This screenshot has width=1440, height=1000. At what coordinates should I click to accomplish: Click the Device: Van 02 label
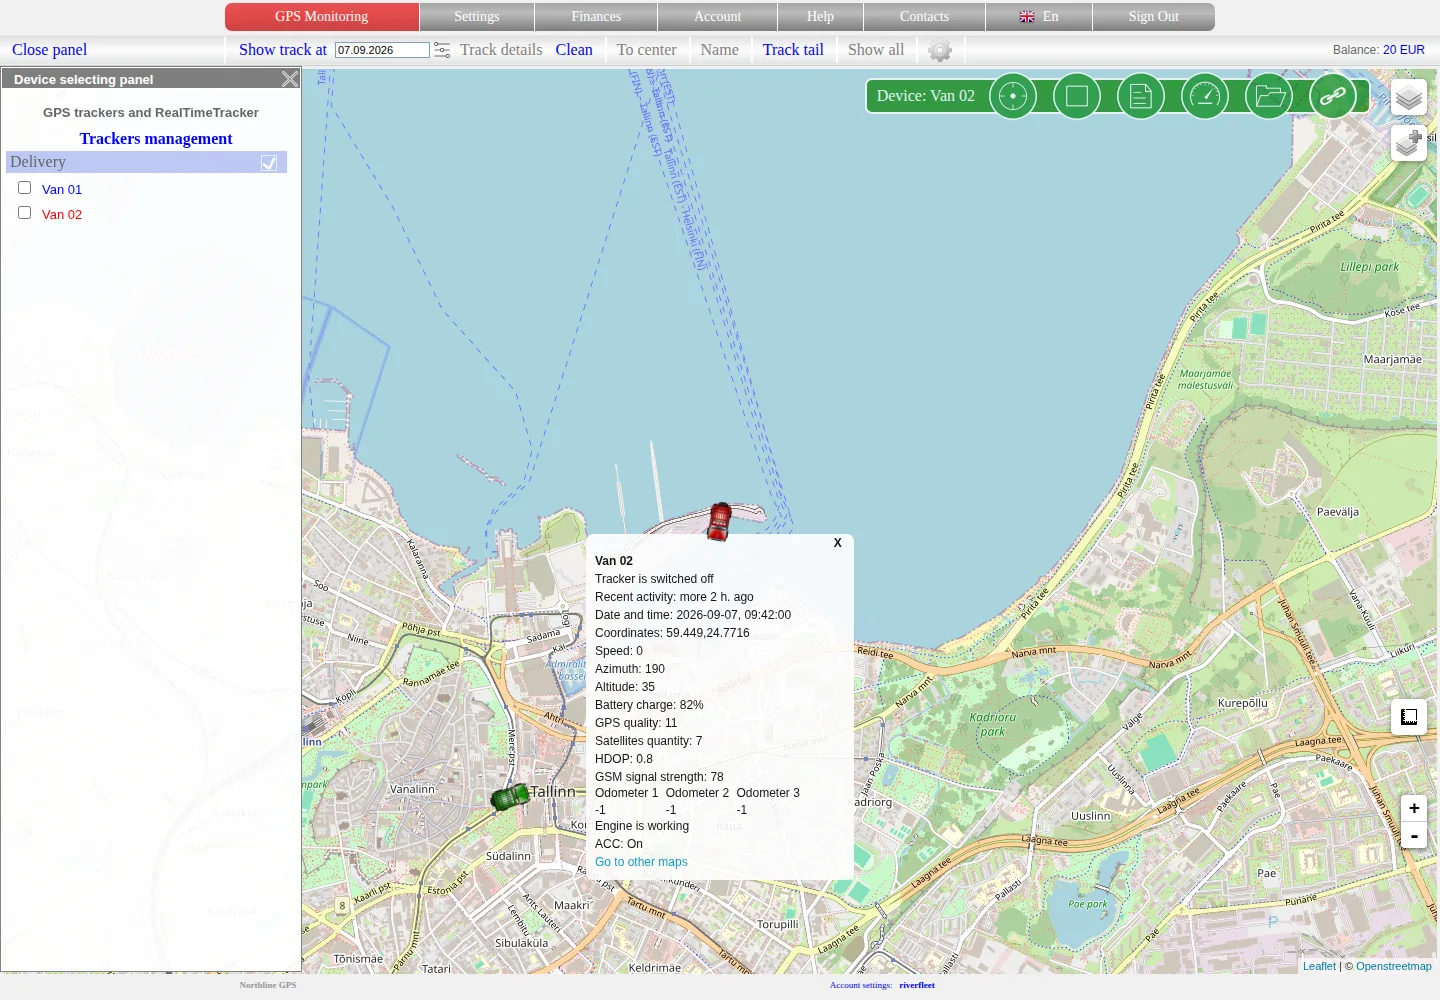926,96
